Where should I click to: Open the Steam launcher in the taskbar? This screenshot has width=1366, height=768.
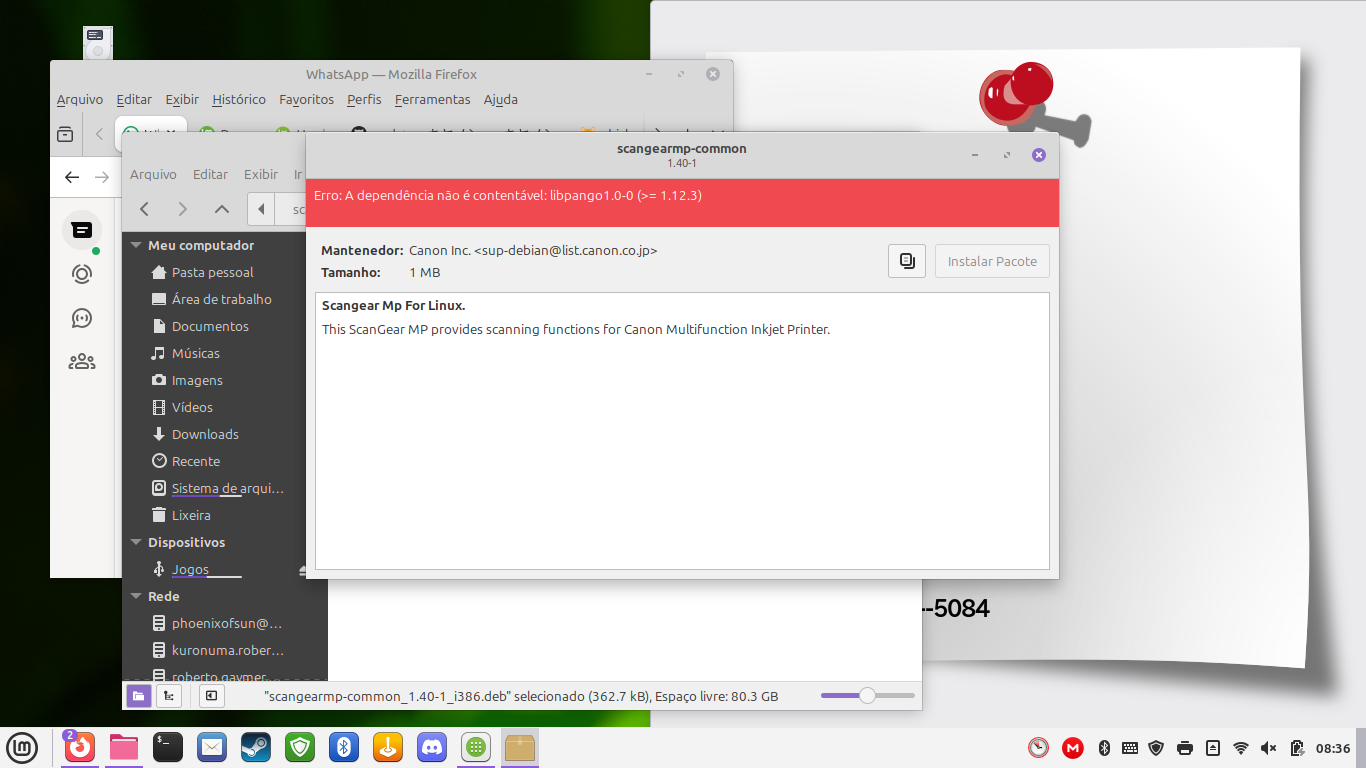coord(254,746)
